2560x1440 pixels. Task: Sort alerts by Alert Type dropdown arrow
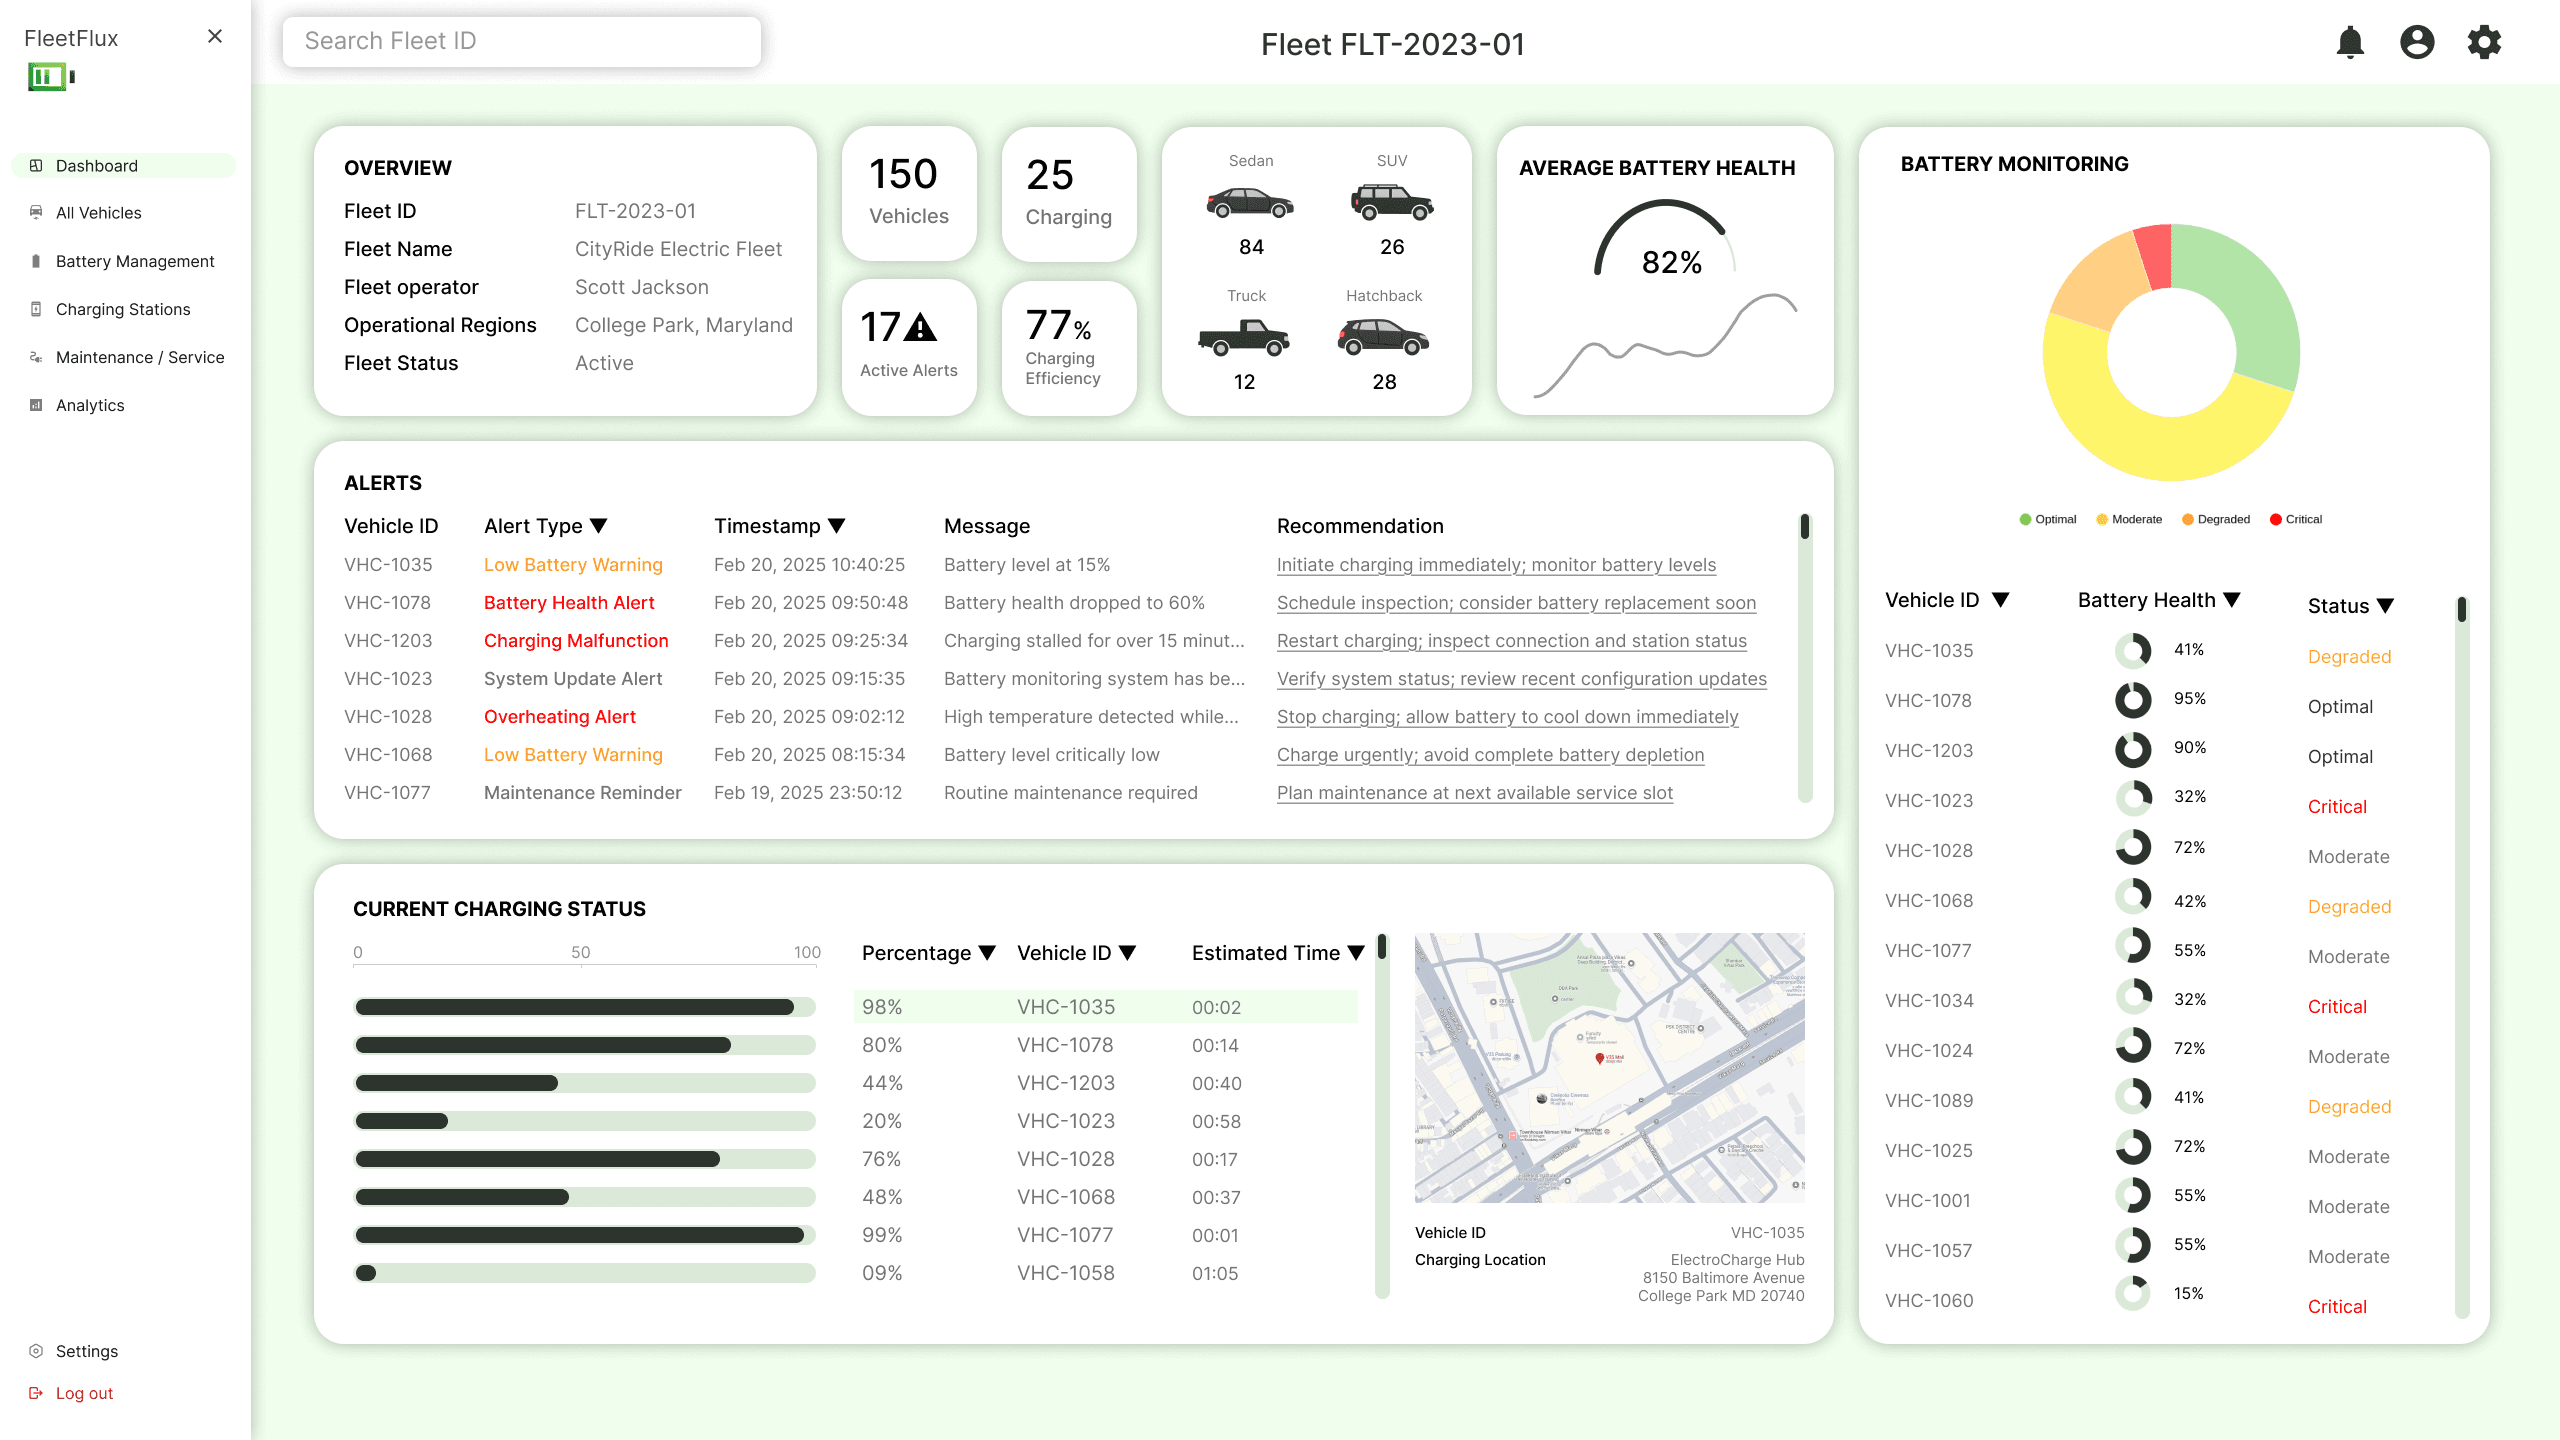click(x=599, y=526)
